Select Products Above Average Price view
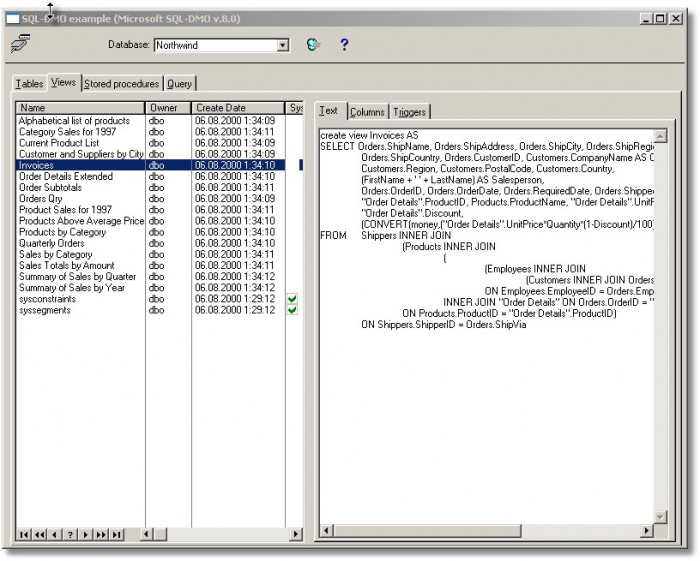700x561 pixels. [x=81, y=221]
